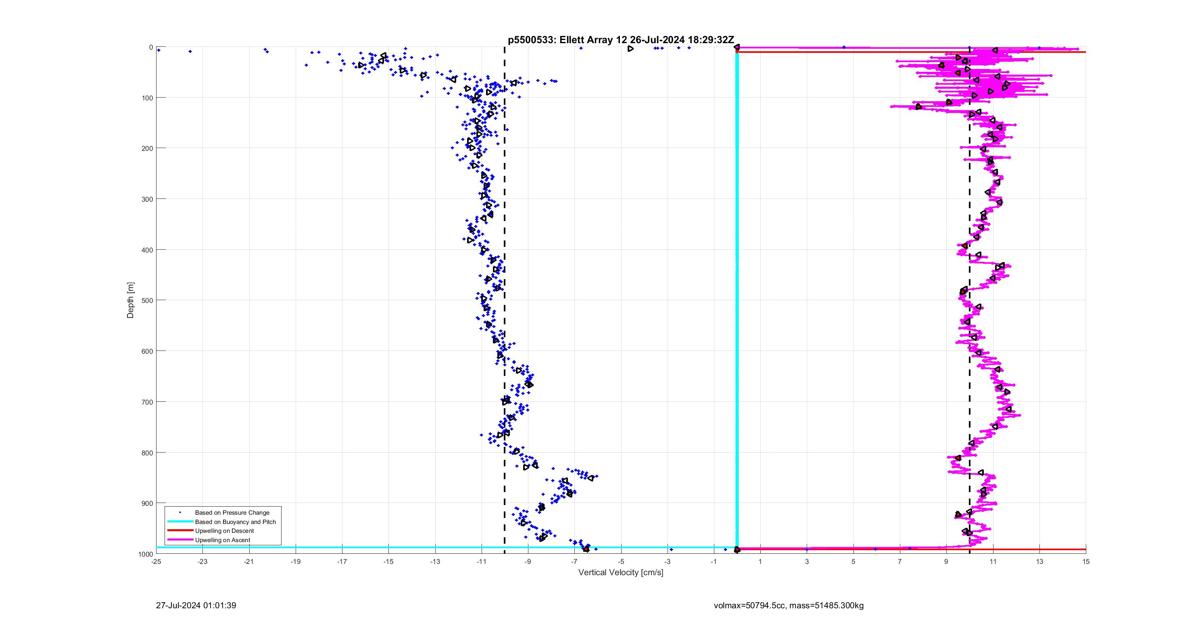1200x622 pixels.
Task: Click the positive velocity tick label 9
Action: coord(946,562)
